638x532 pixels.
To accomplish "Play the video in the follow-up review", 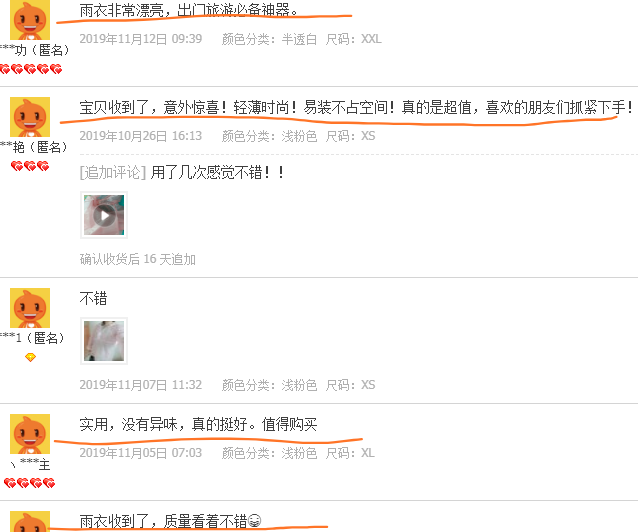I will pyautogui.click(x=104, y=215).
